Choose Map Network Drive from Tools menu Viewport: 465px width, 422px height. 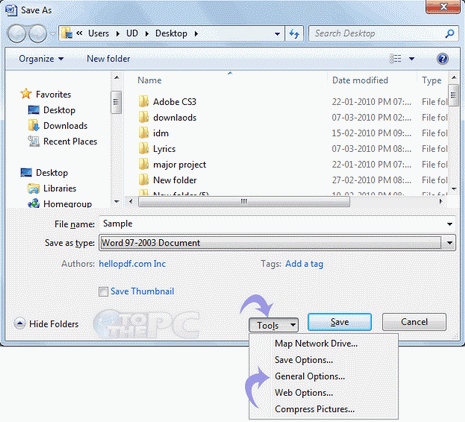[x=316, y=343]
